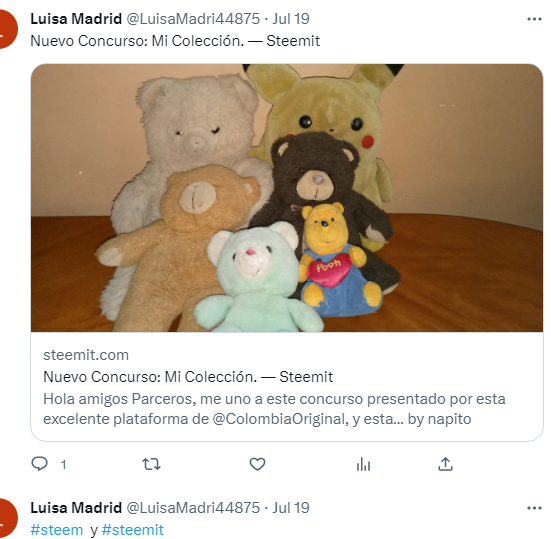
Task: Open Luisa Madrid name in second tweet
Action: click(x=76, y=508)
